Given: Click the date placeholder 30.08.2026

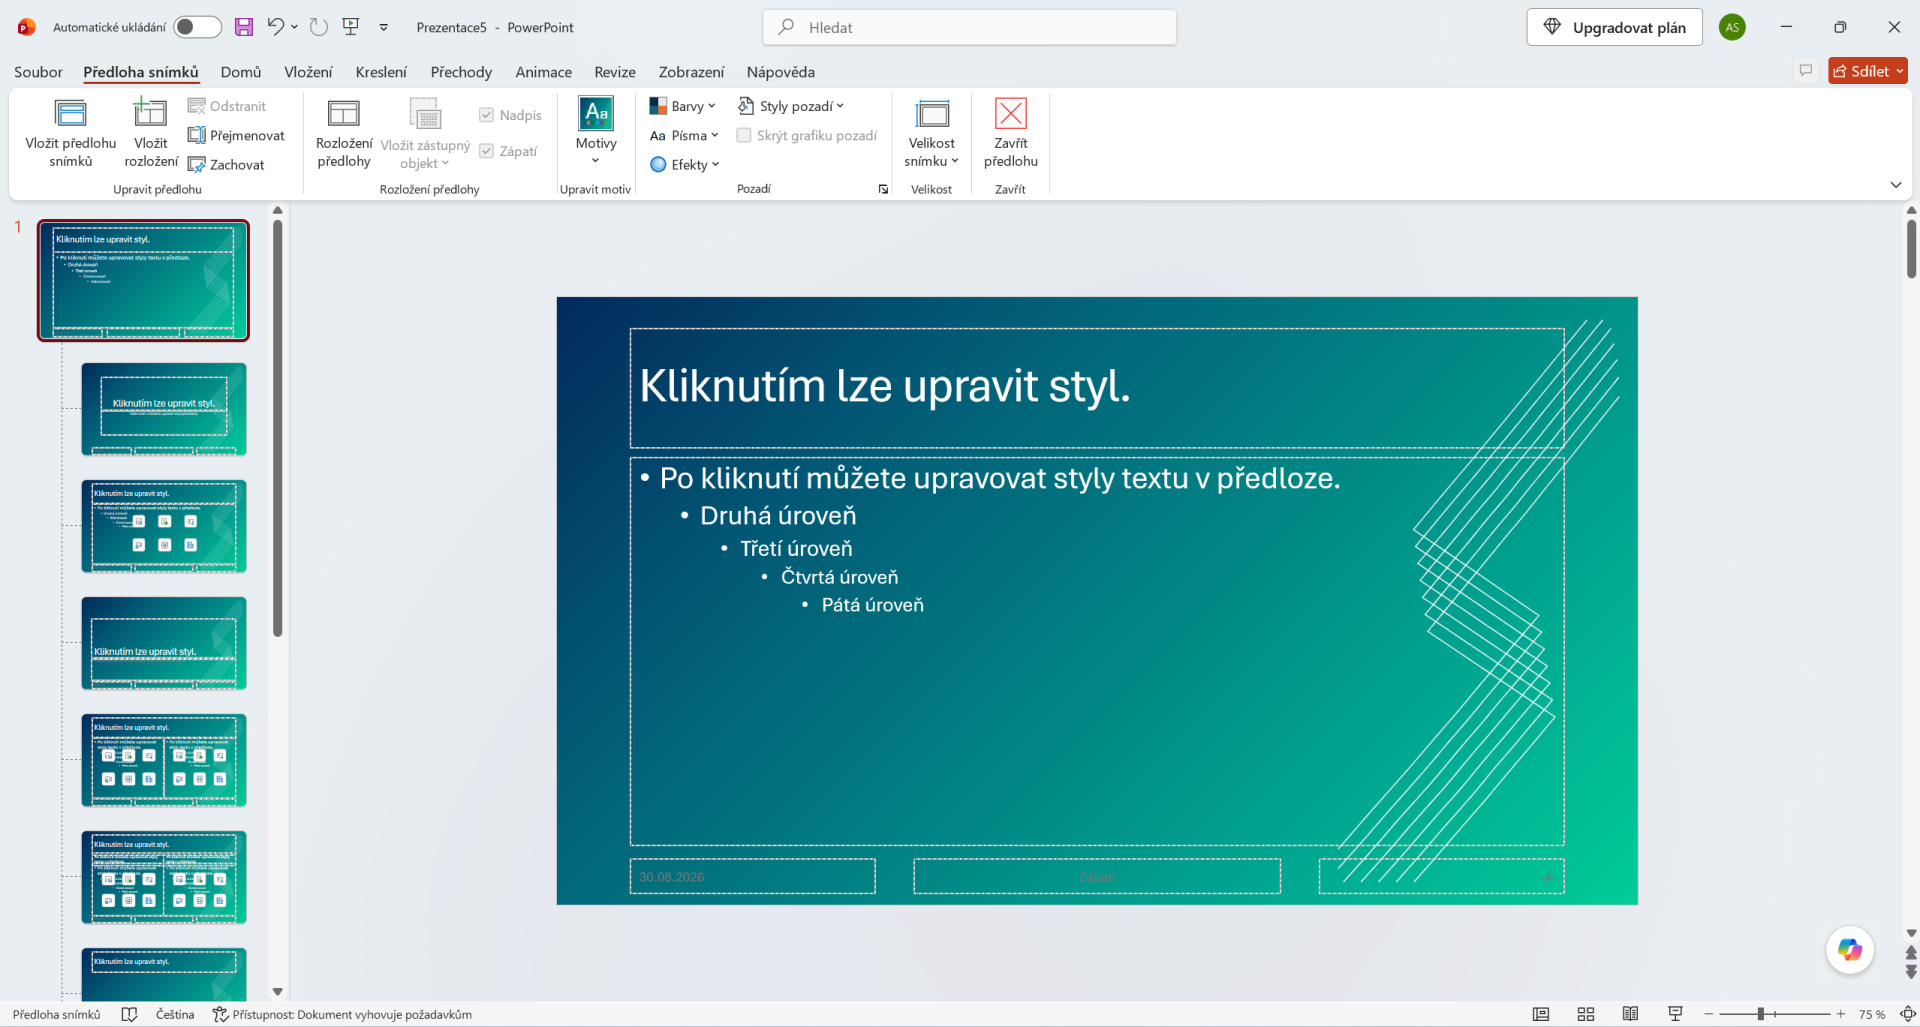Looking at the screenshot, I should click(672, 877).
